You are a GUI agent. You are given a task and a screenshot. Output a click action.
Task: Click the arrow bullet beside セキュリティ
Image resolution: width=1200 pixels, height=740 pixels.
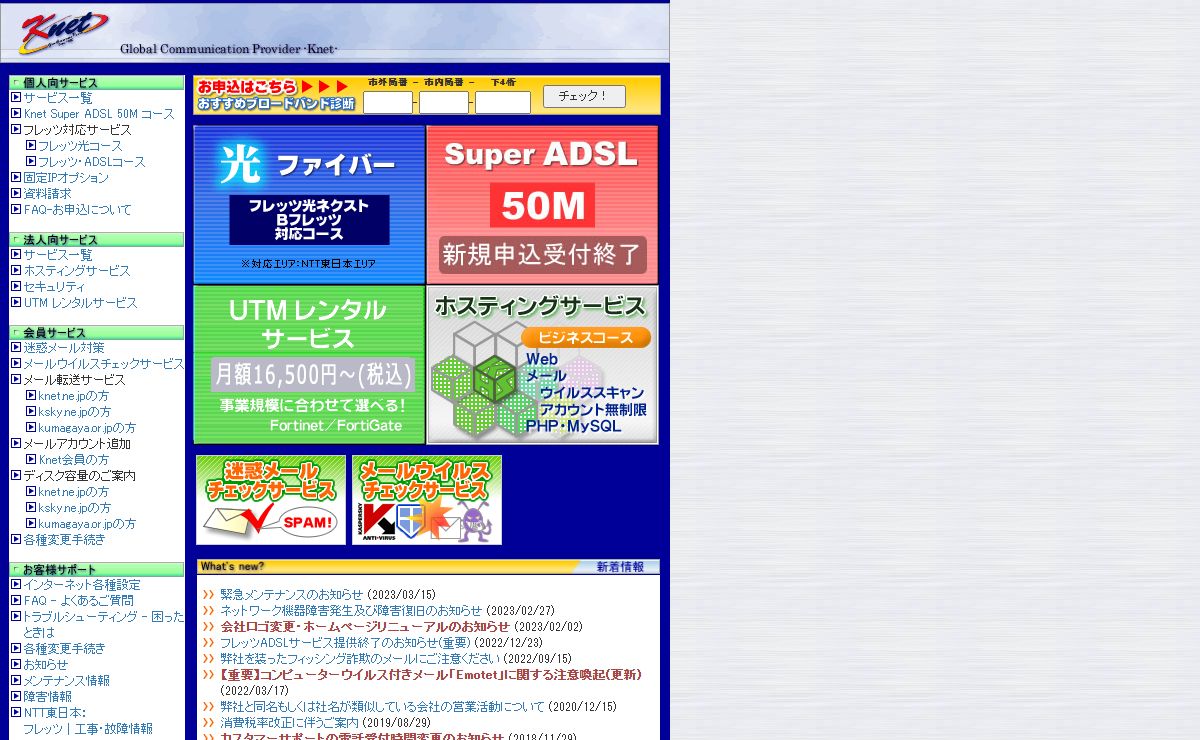pyautogui.click(x=16, y=286)
